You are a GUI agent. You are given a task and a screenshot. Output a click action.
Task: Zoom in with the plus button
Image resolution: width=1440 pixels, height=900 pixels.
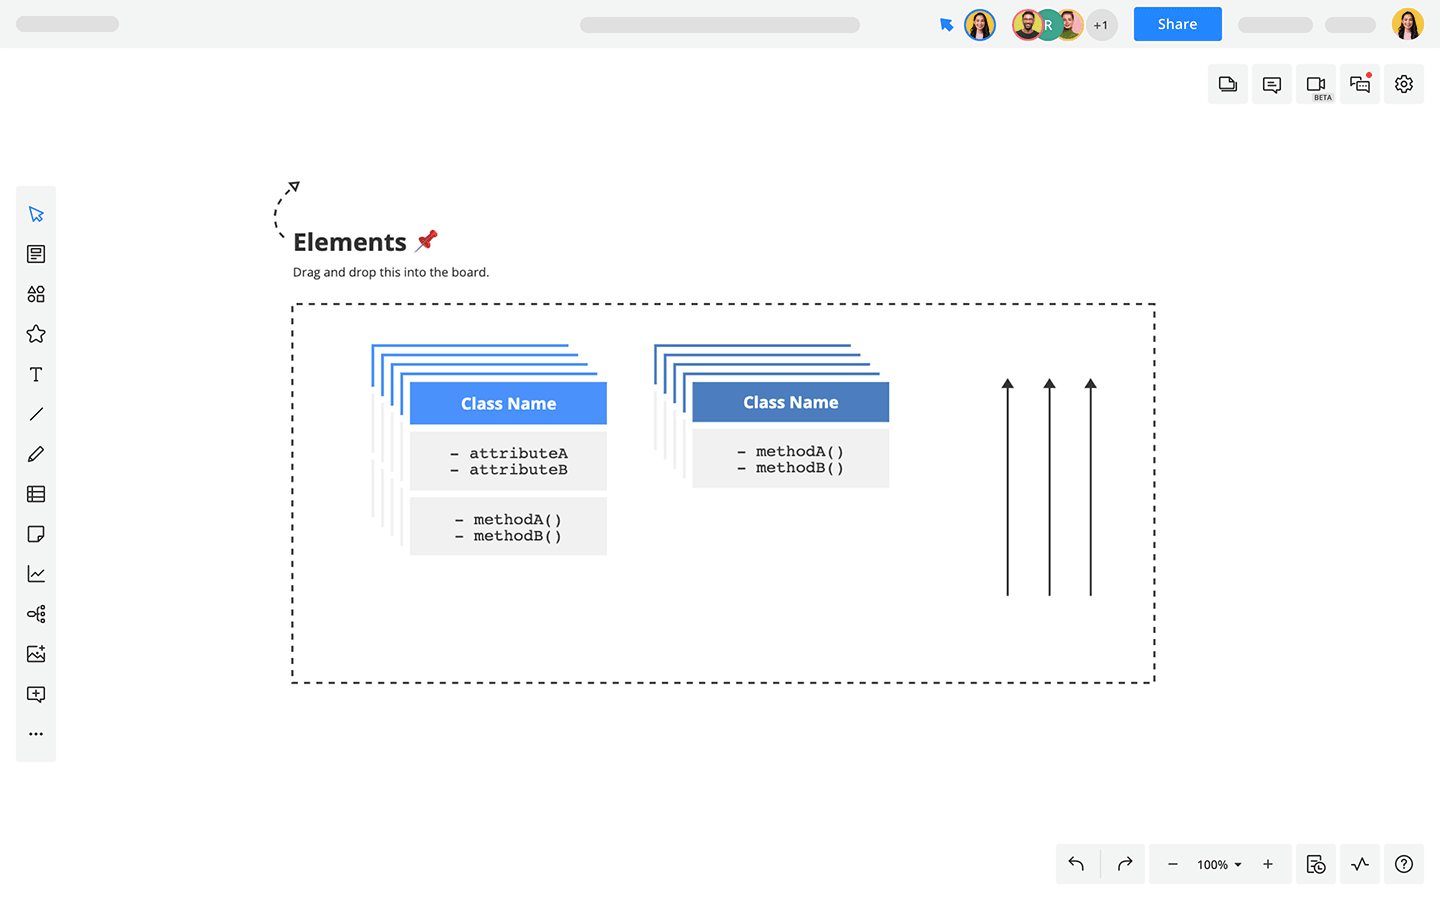[1268, 864]
